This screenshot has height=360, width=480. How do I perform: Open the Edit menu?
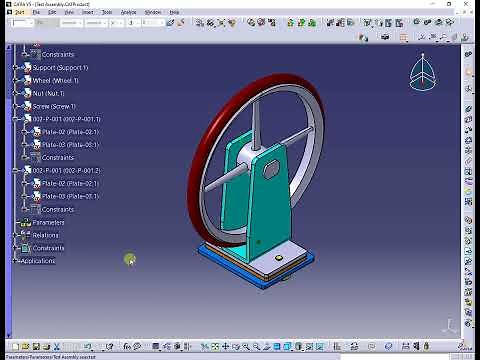coord(52,12)
